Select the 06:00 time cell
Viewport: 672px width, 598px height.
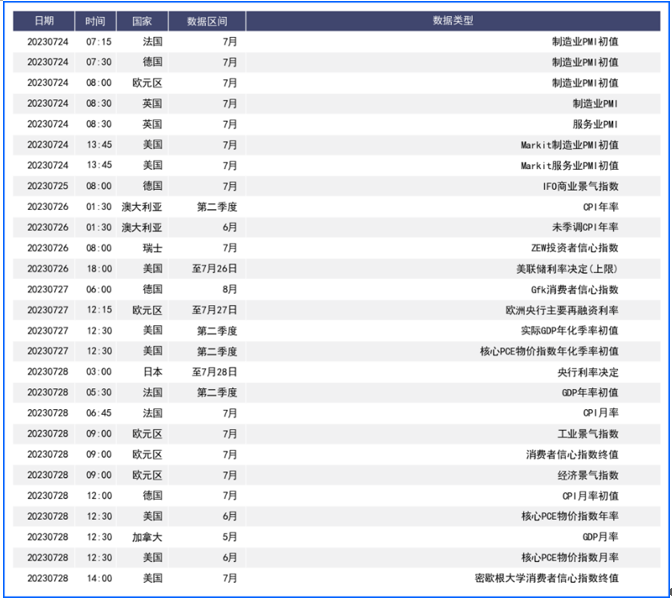click(x=99, y=289)
